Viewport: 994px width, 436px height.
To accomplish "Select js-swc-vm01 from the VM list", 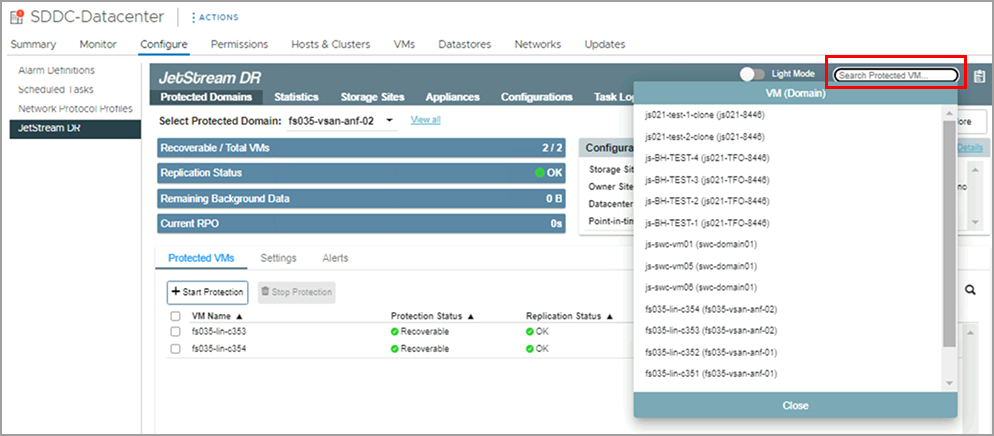I will pos(699,244).
